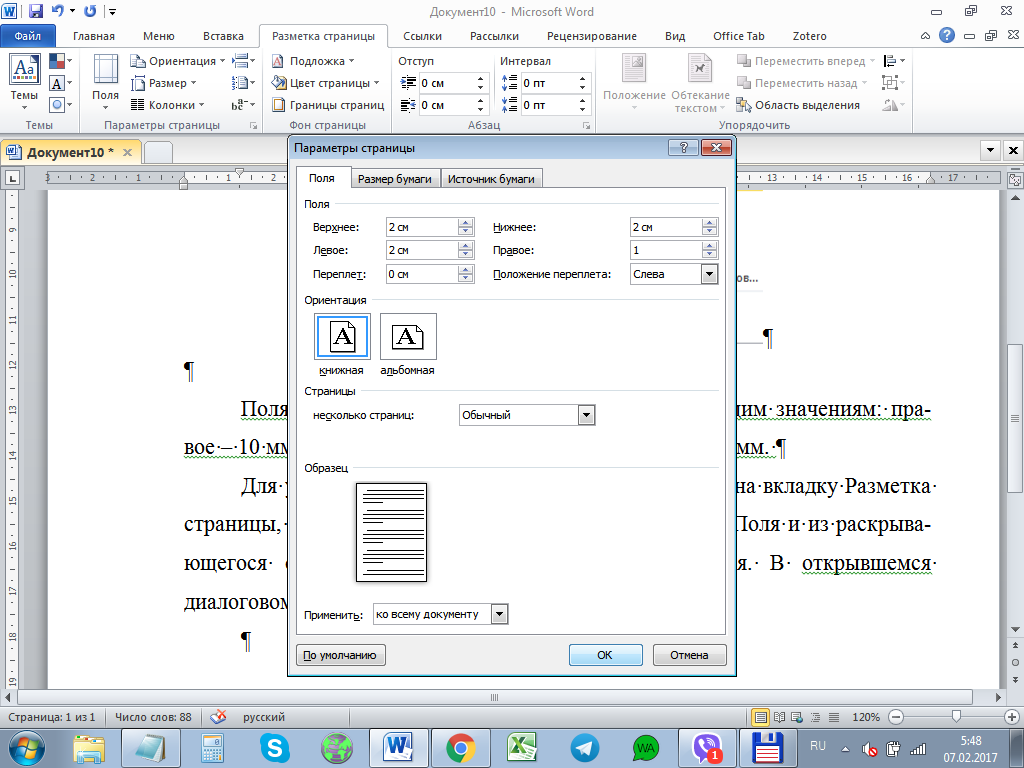
Task: Open Chrome from the taskbar
Action: point(461,748)
